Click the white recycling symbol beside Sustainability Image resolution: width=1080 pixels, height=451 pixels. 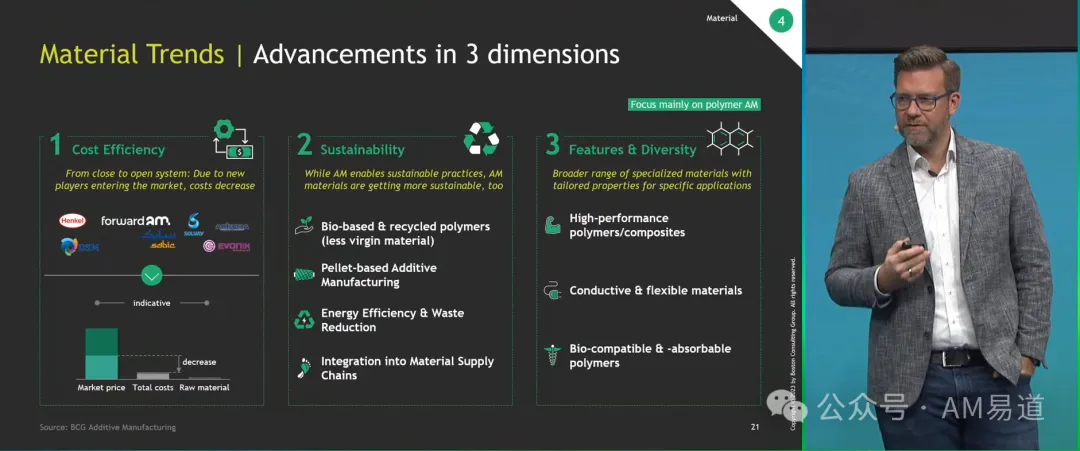(x=481, y=138)
